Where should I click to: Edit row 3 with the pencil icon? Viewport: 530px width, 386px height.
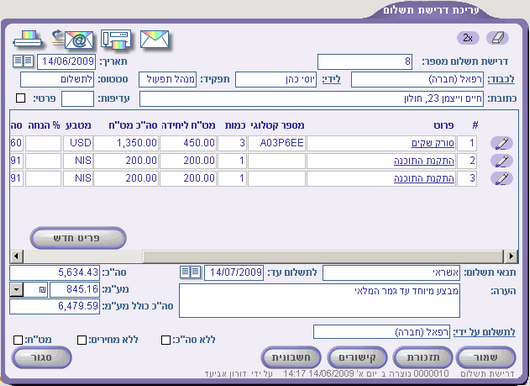pos(502,178)
